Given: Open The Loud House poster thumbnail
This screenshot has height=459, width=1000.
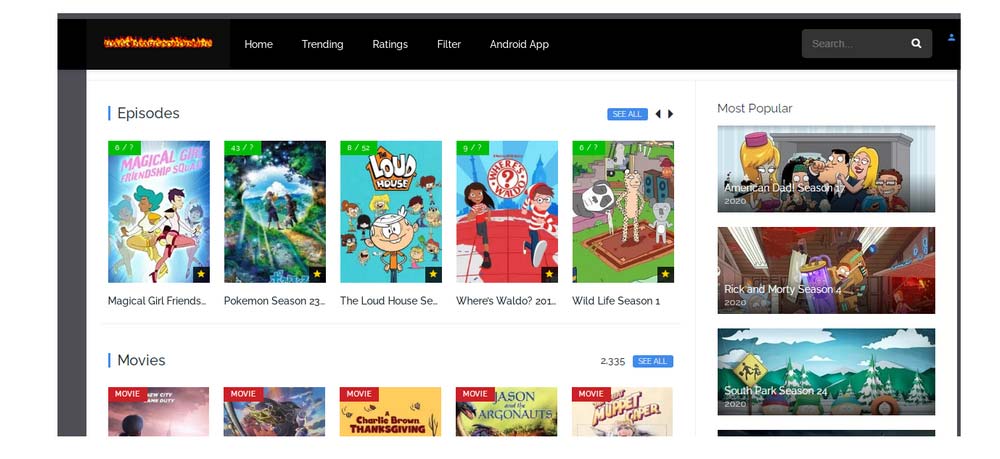Looking at the screenshot, I should click(391, 212).
